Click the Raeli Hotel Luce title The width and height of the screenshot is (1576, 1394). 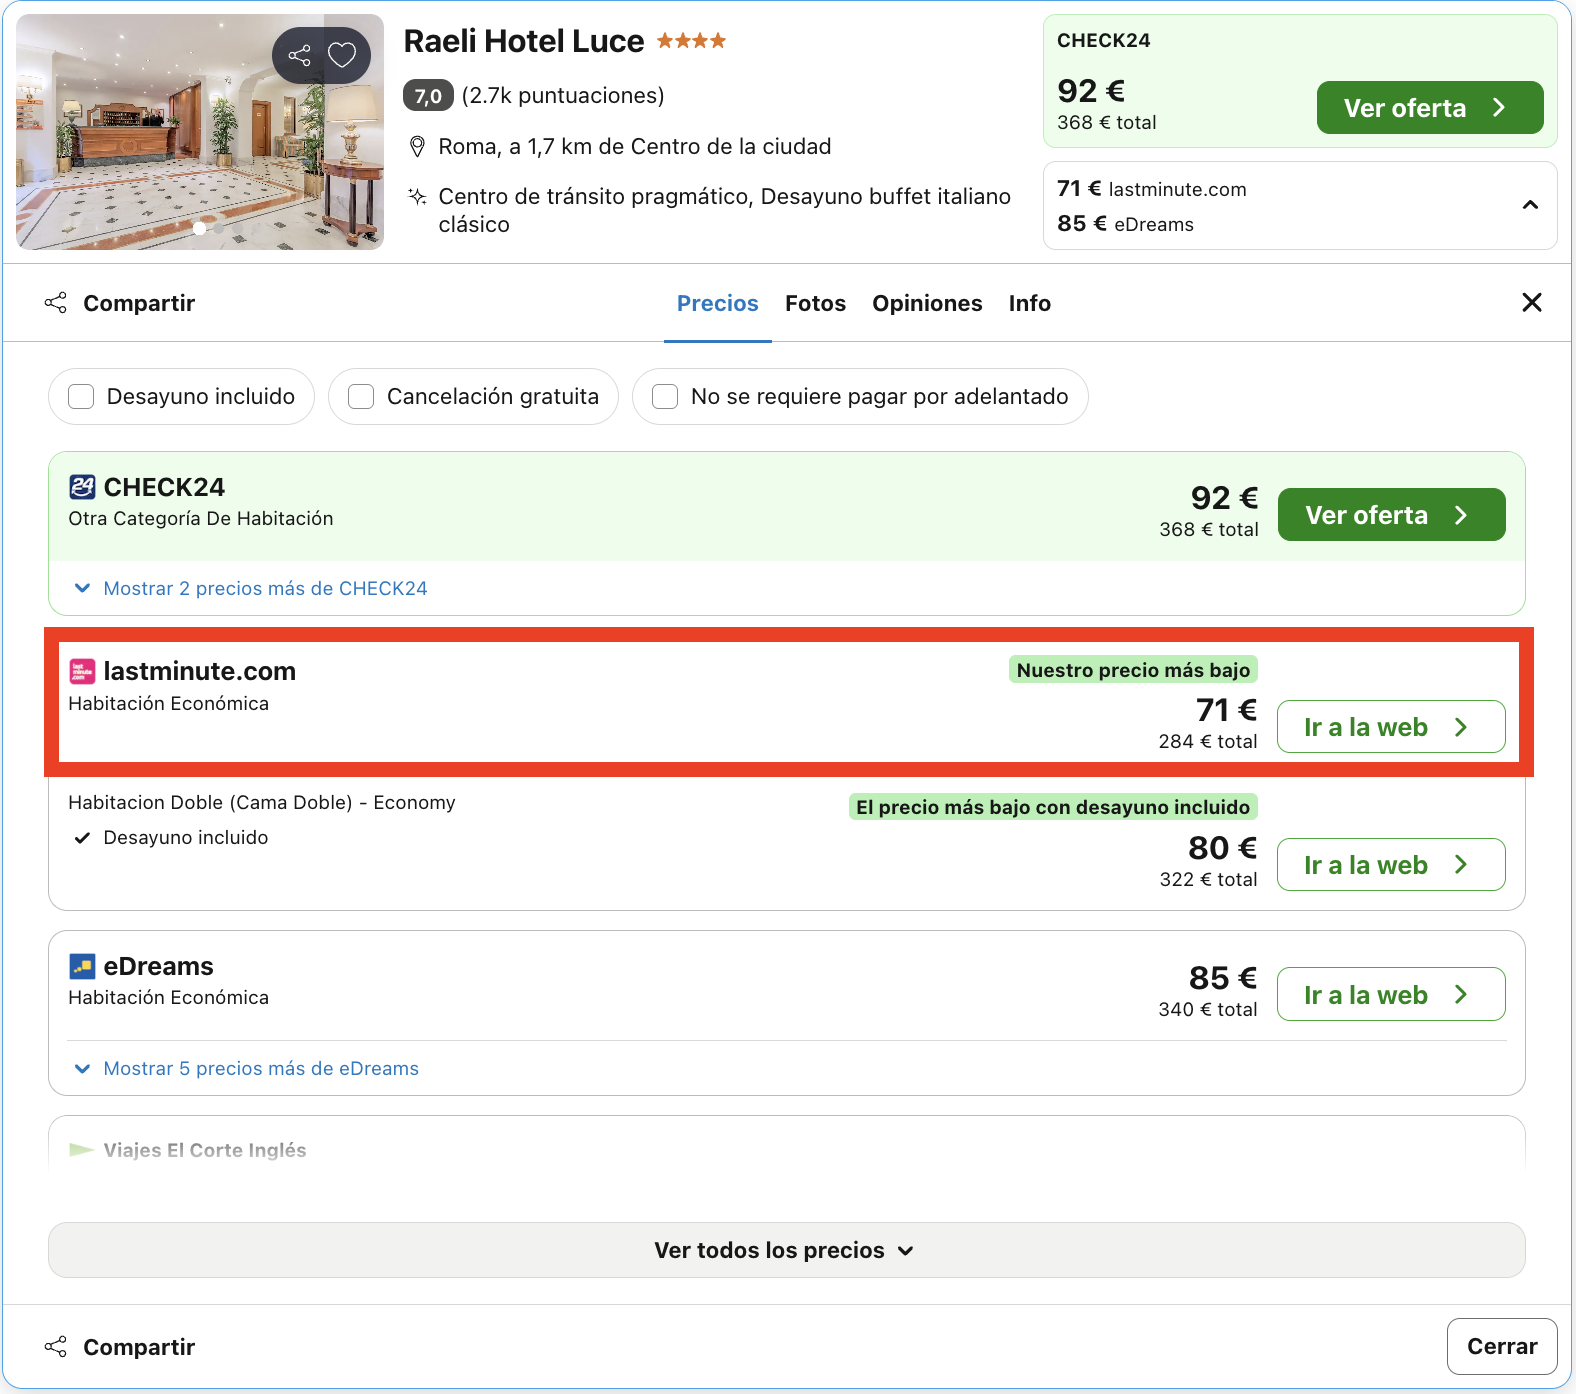click(524, 41)
